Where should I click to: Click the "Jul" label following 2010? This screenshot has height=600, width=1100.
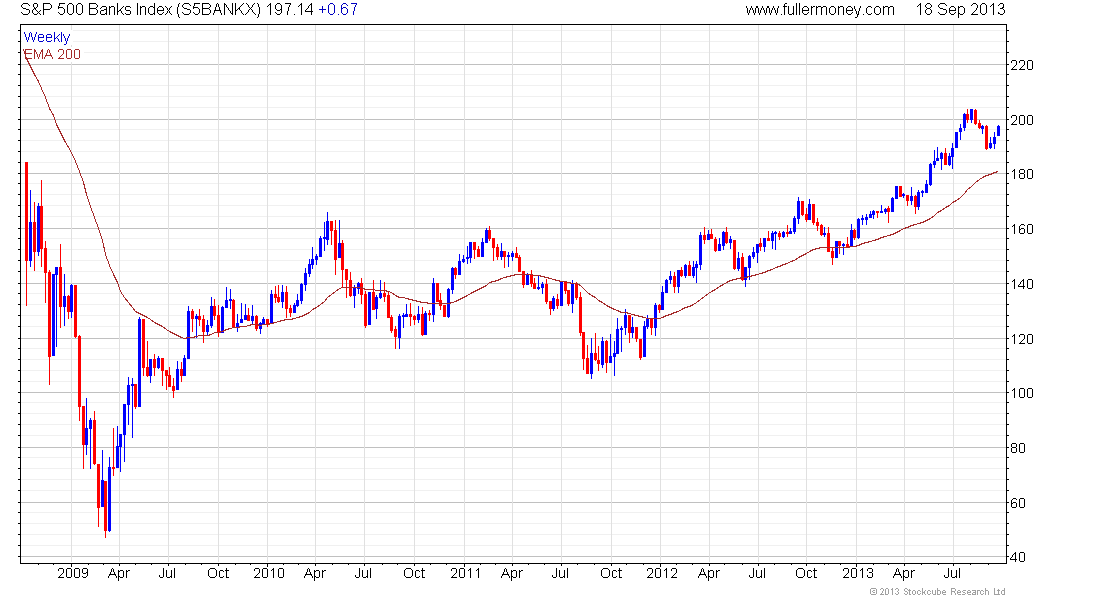tap(363, 573)
